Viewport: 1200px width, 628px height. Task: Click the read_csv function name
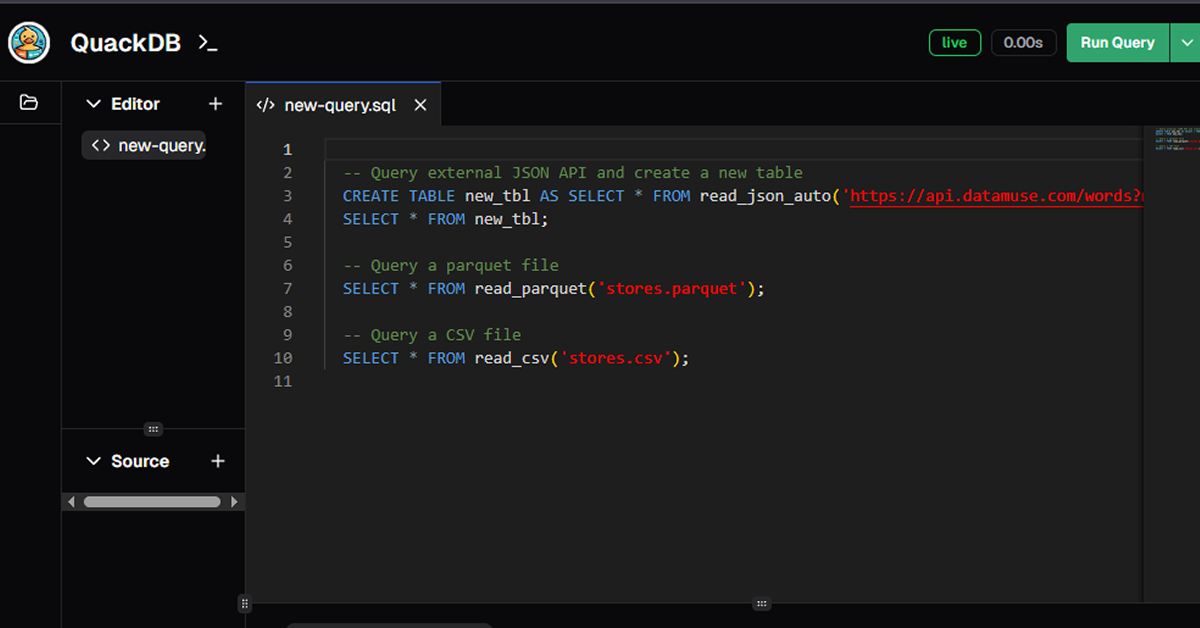point(512,358)
